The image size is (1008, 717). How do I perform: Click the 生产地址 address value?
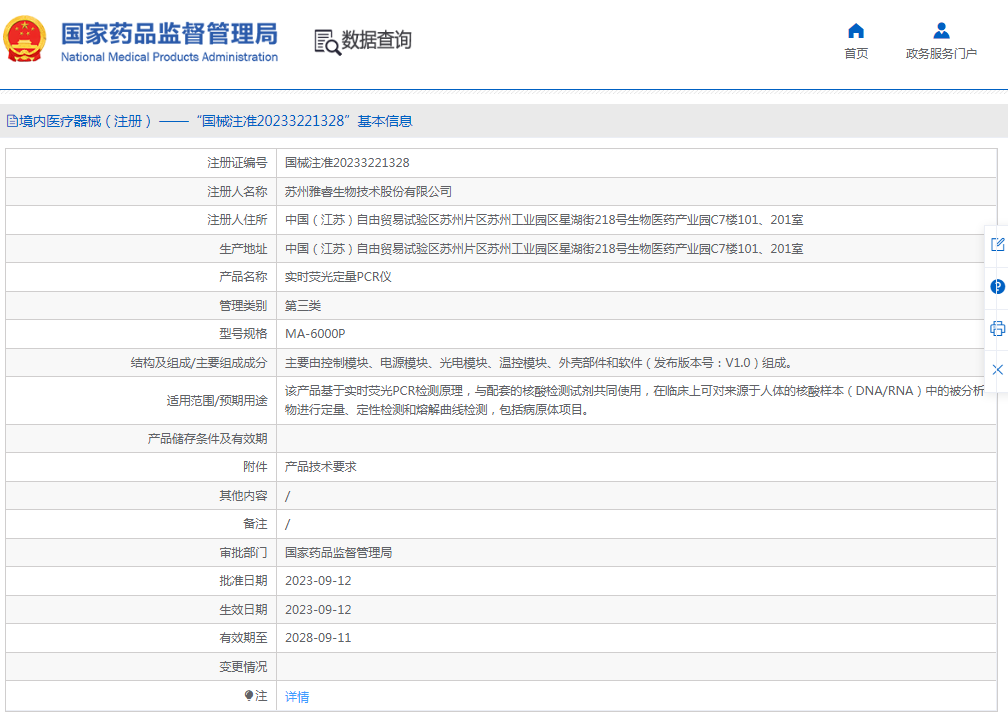(x=544, y=249)
